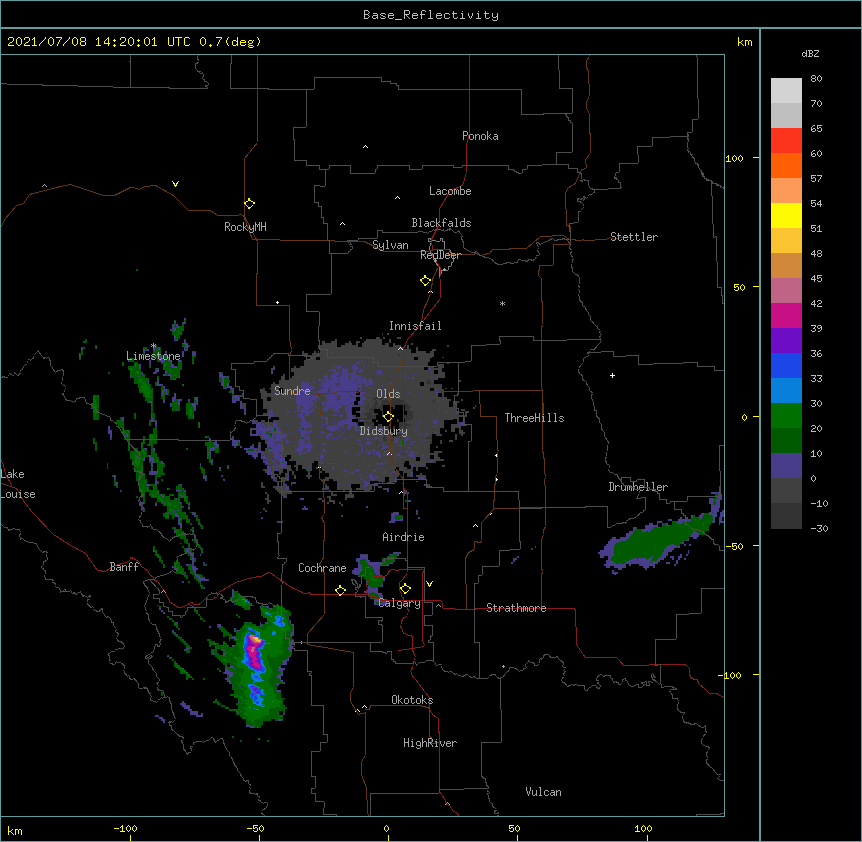Click the Airdrie city label
862x842 pixels.
coord(404,537)
